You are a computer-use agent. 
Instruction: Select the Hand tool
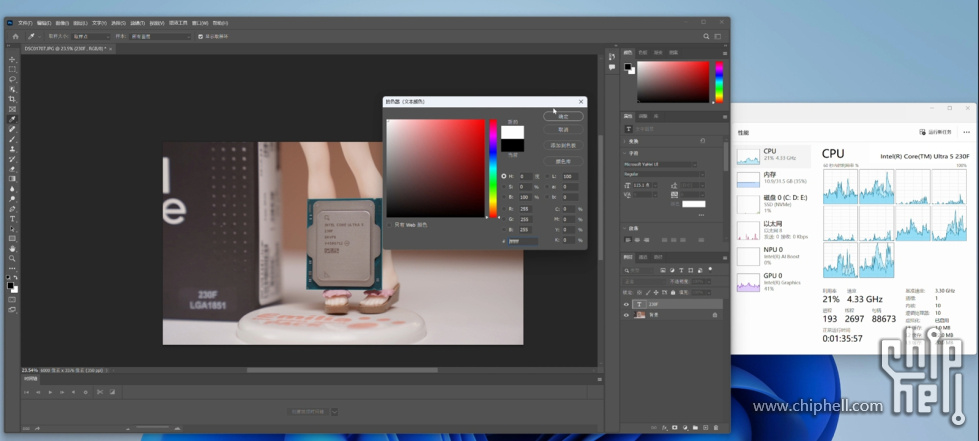tap(12, 249)
